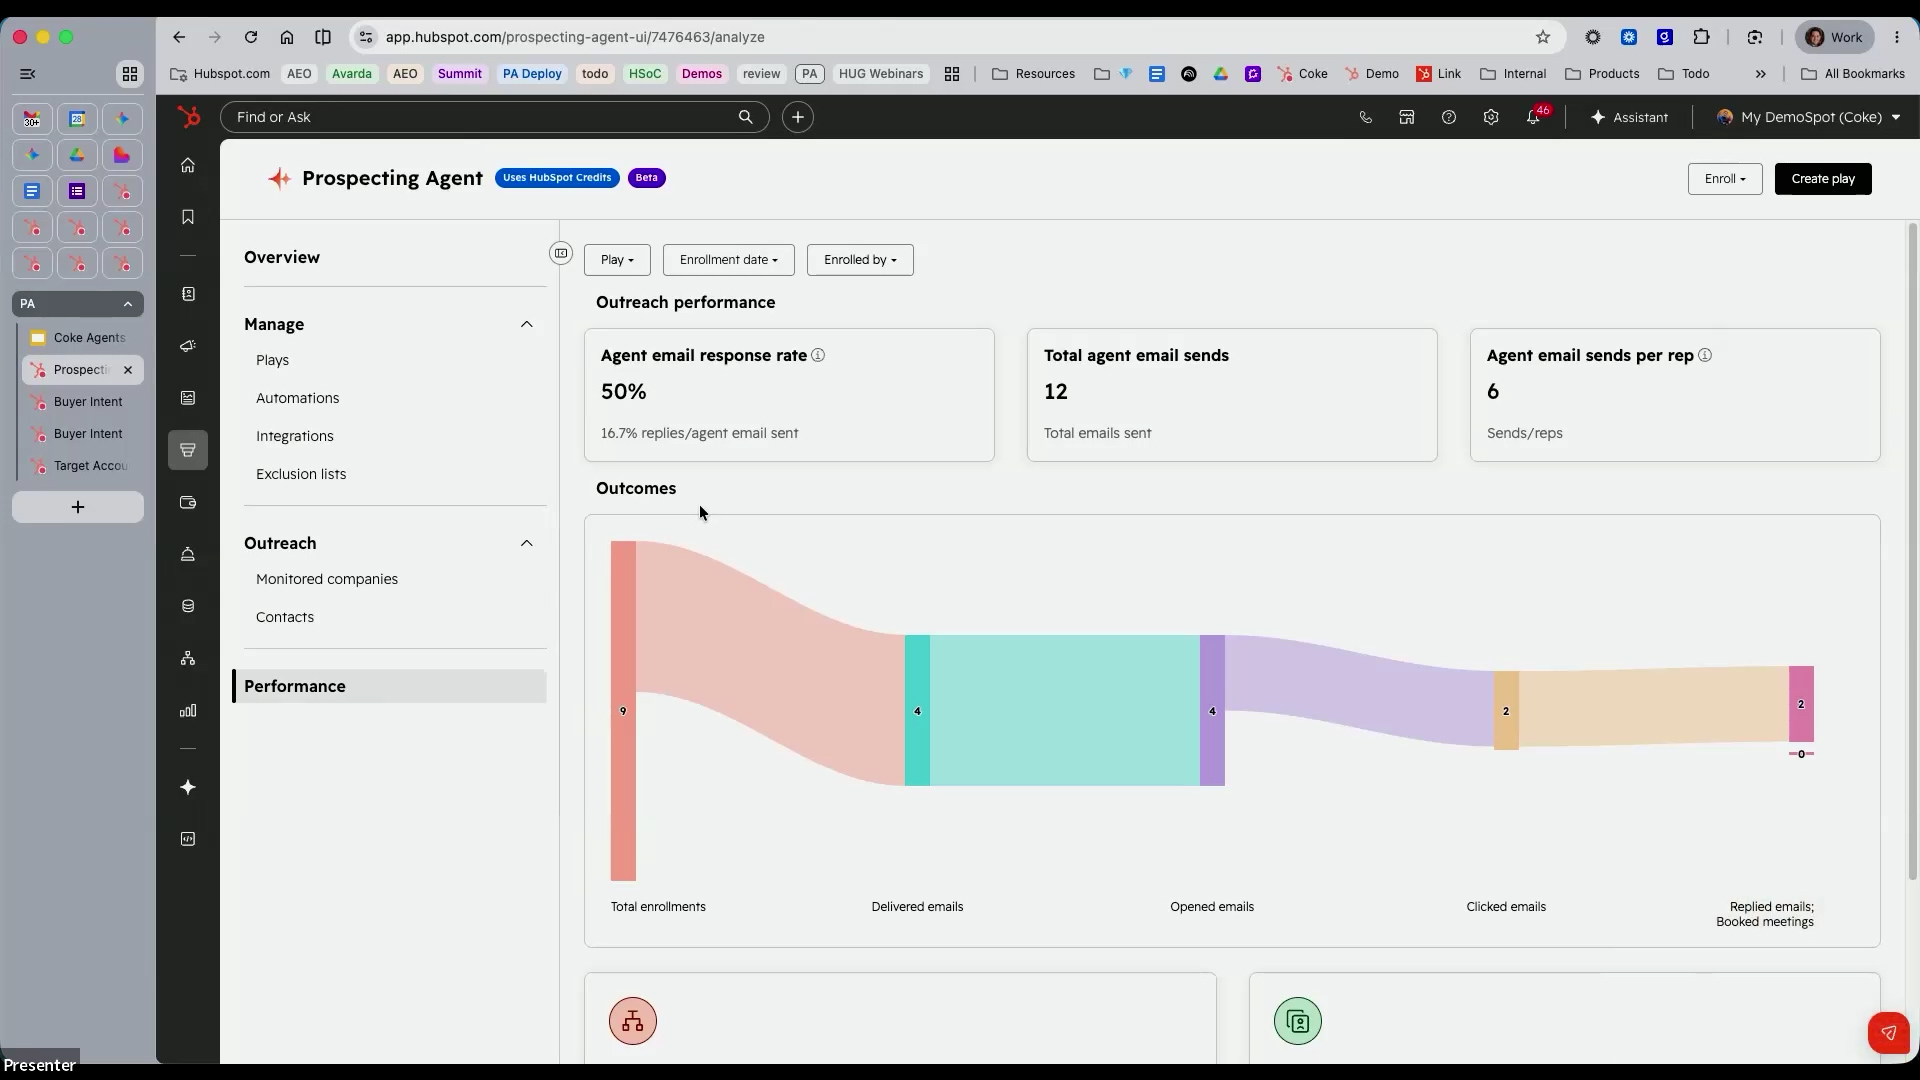This screenshot has width=1920, height=1080.
Task: Open My DemoSpot (Coke) account menu
Action: 1808,117
